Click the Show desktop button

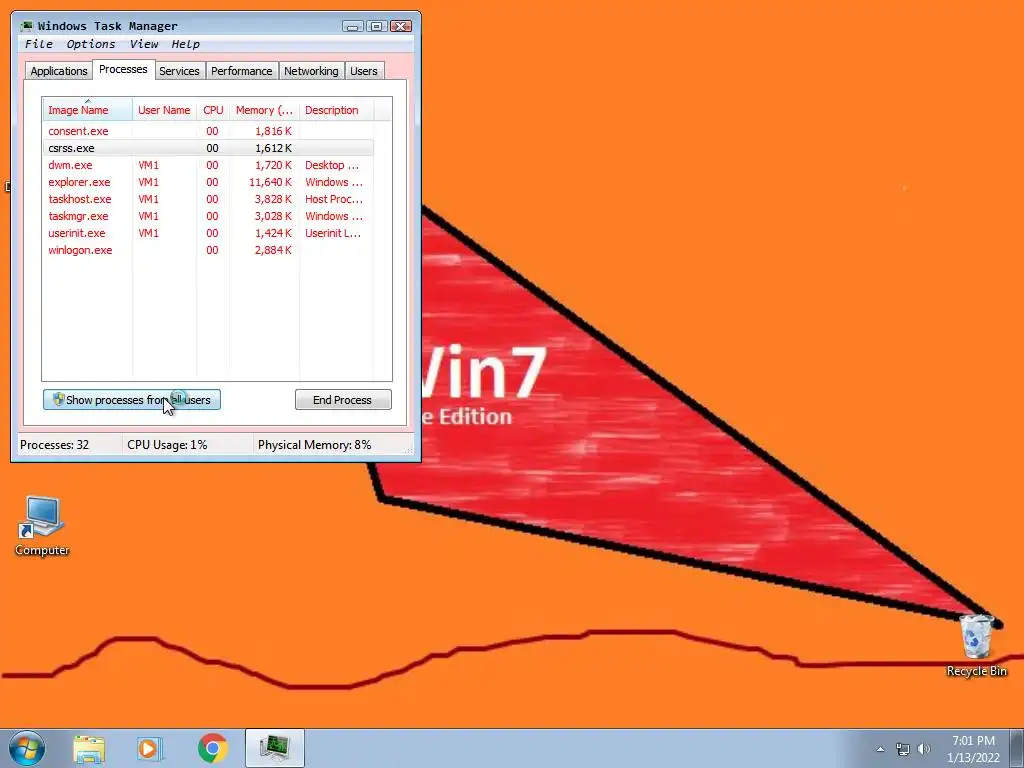pyautogui.click(x=1017, y=748)
